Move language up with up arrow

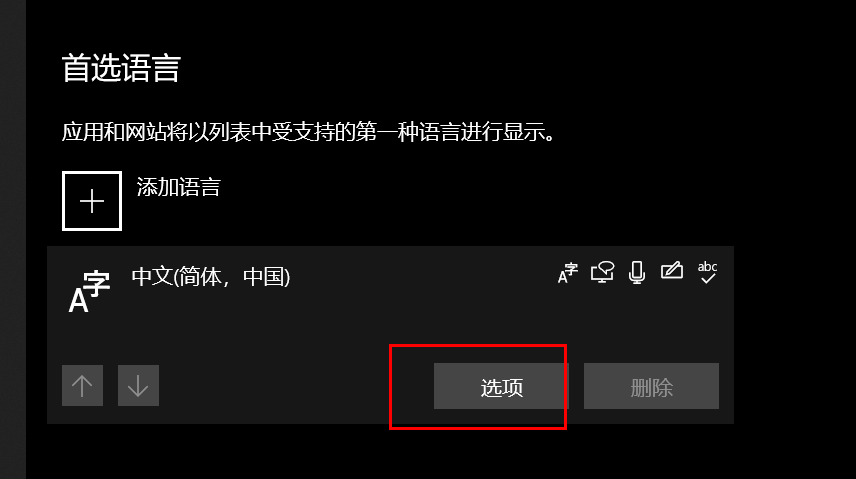pos(82,386)
